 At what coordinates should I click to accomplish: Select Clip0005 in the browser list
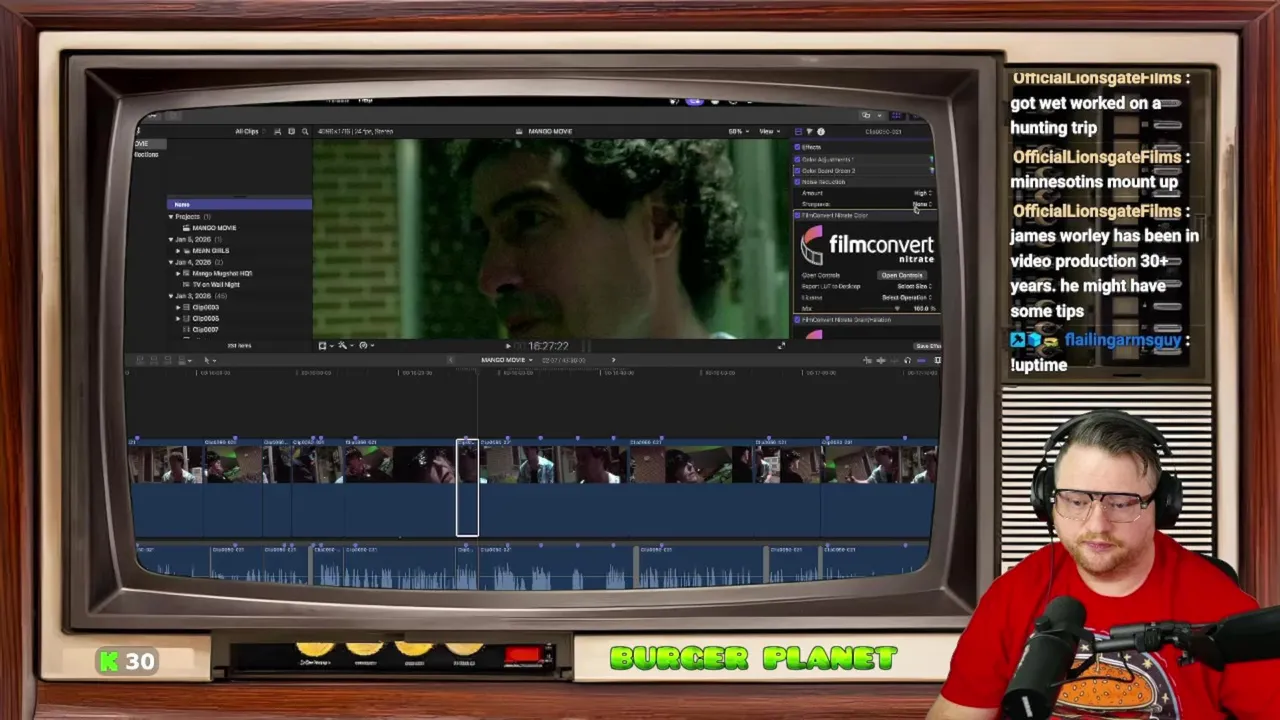pyautogui.click(x=204, y=318)
